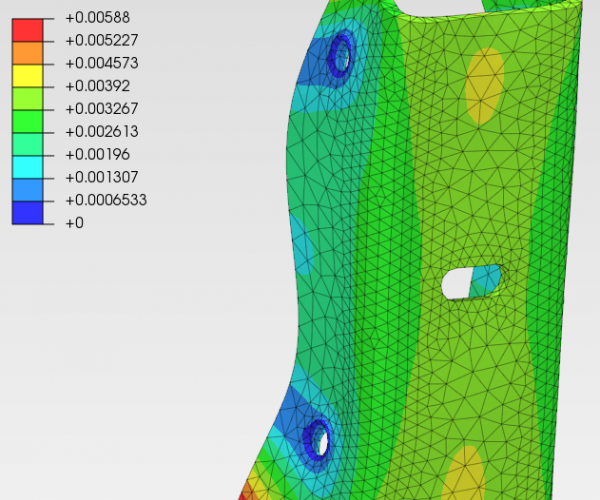The height and width of the screenshot is (500, 600).
Task: Click the oblong slot in the model
Action: pyautogui.click(x=471, y=282)
